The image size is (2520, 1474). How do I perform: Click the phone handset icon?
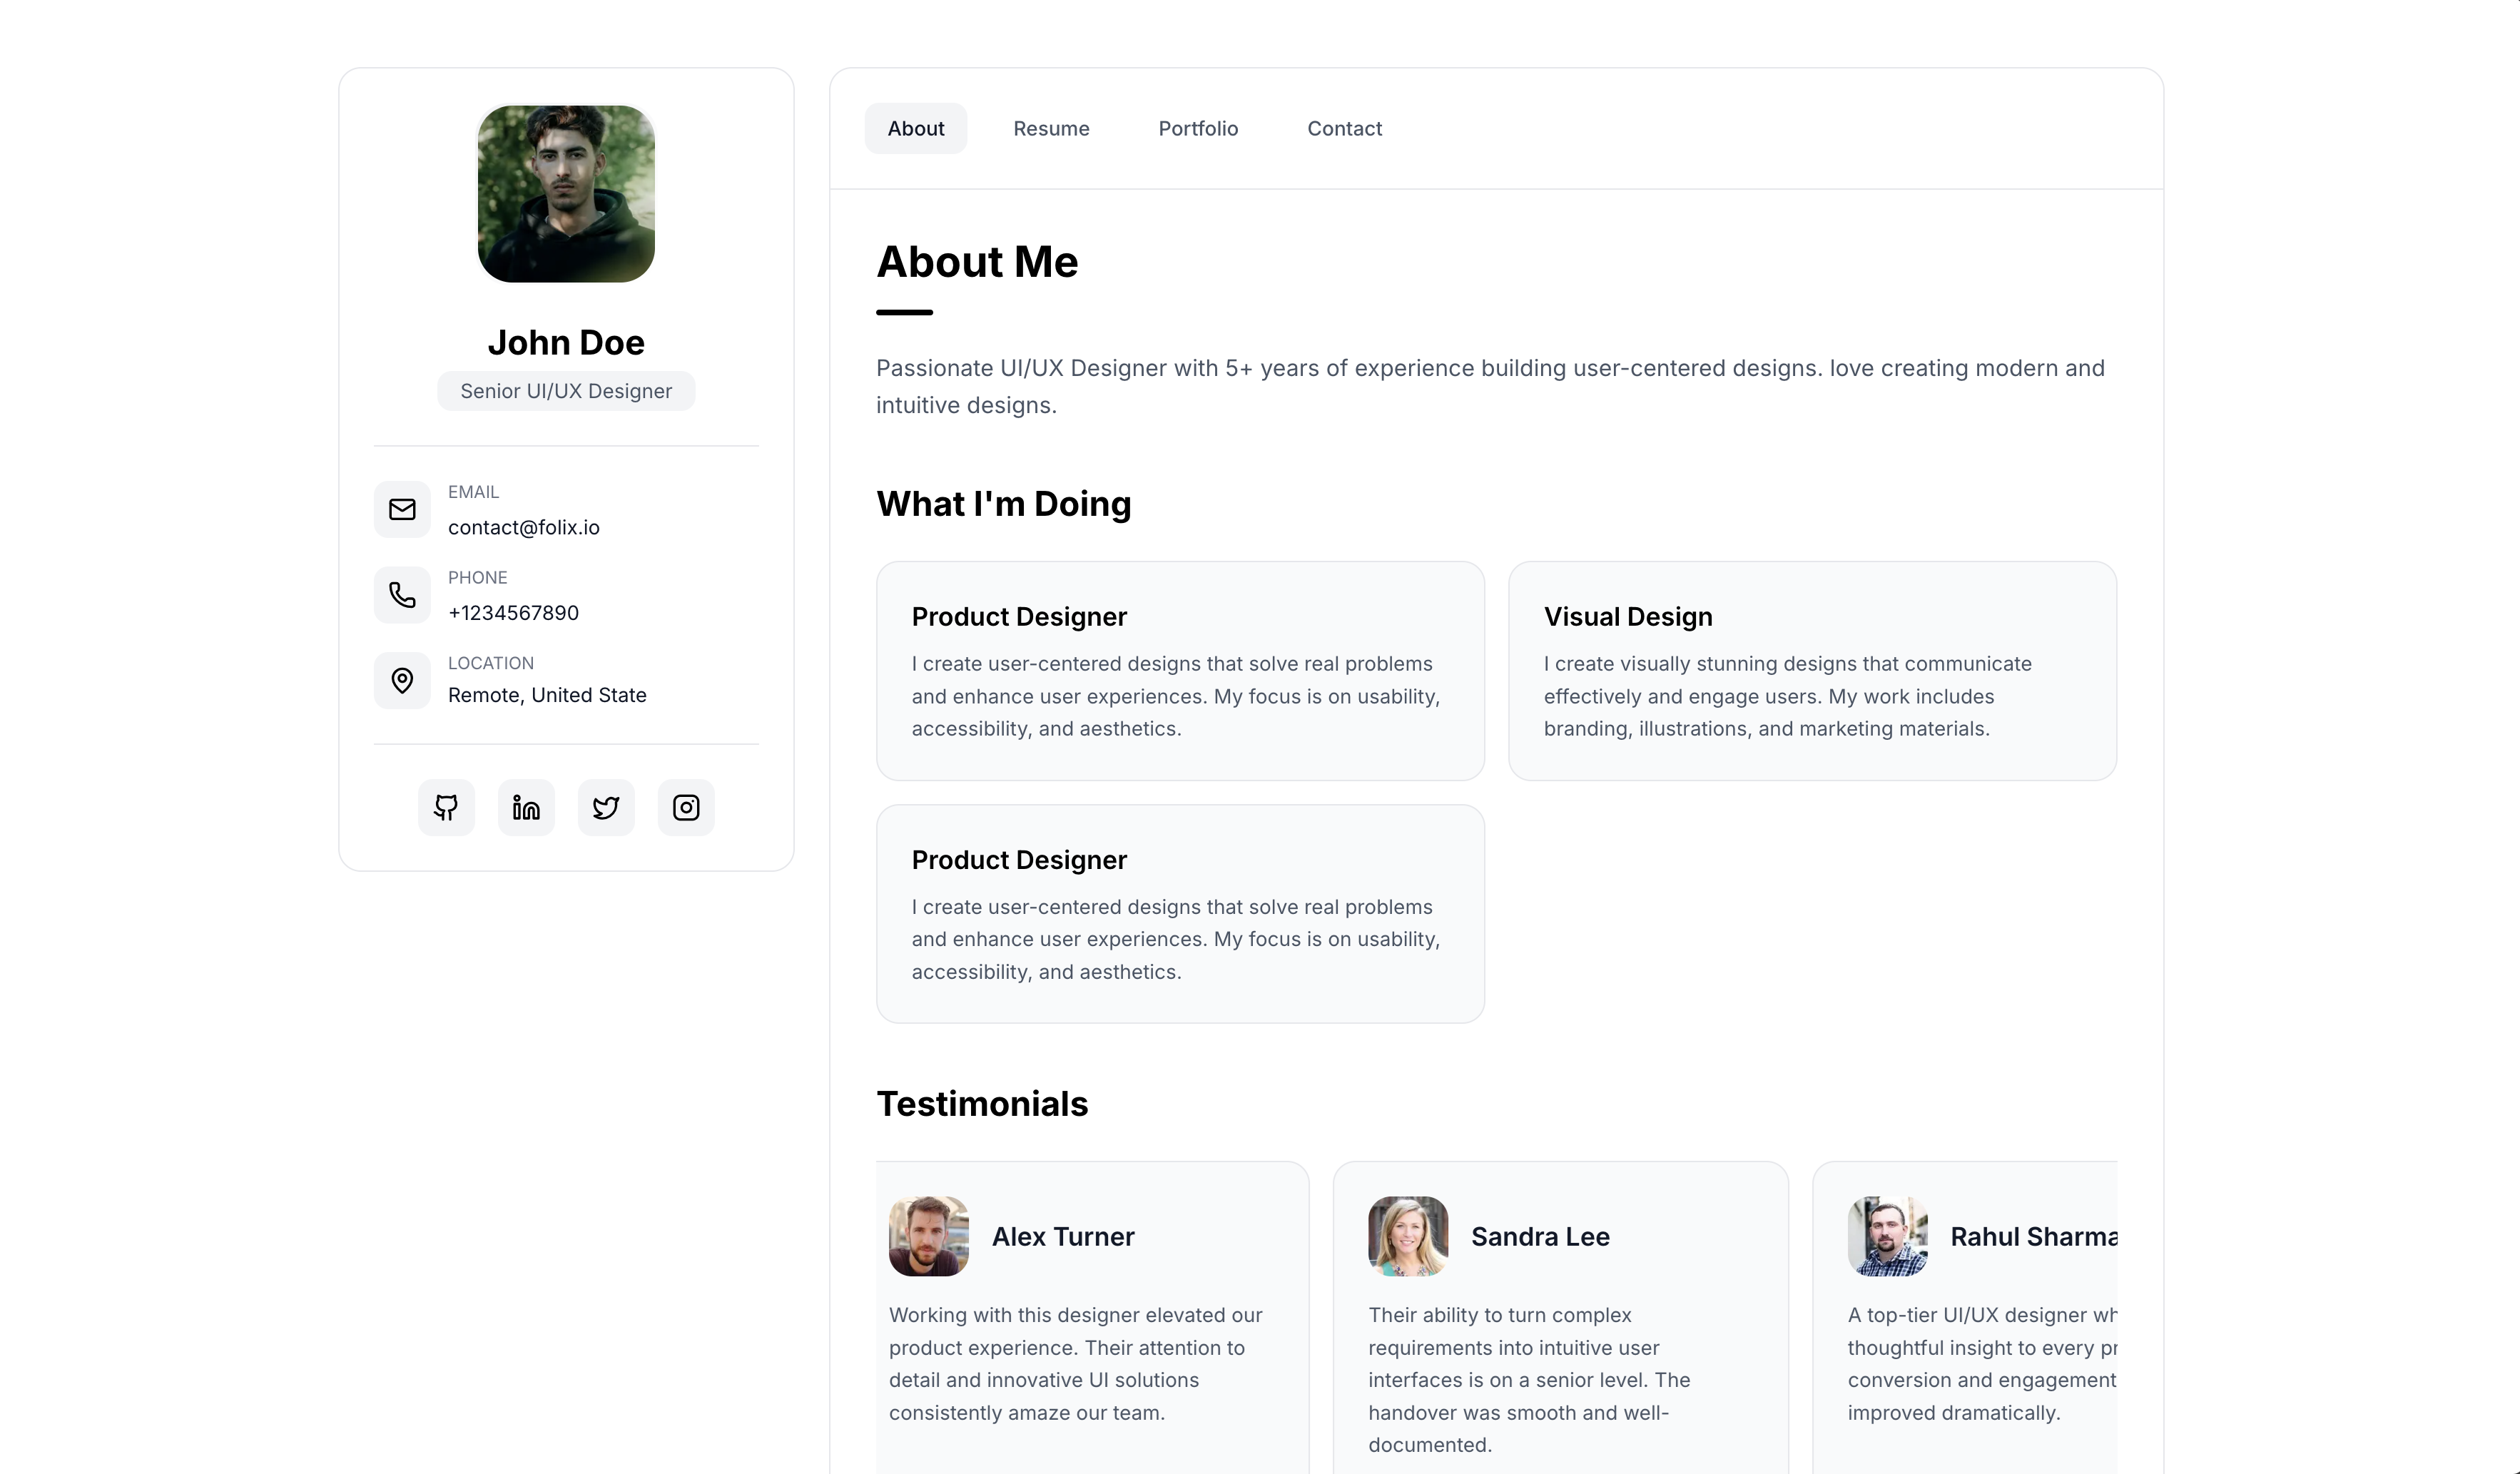coord(402,595)
